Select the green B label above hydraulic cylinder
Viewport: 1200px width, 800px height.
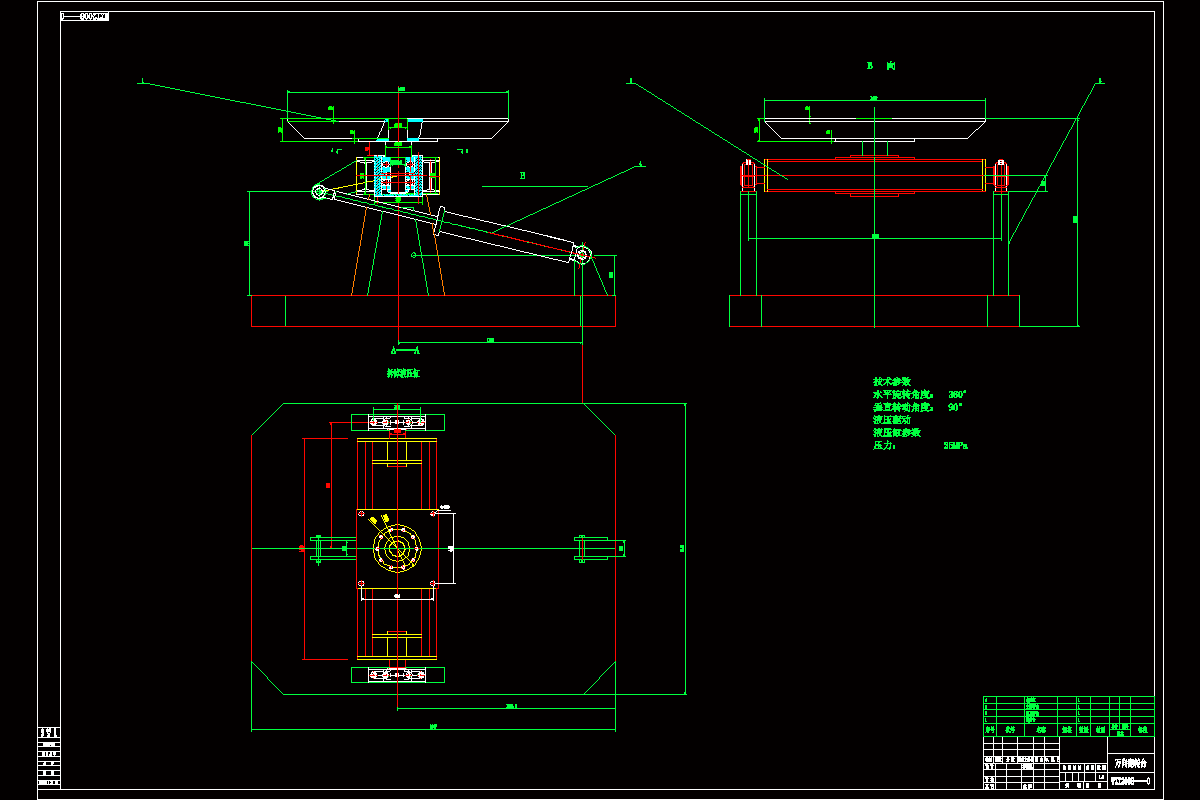click(x=522, y=176)
